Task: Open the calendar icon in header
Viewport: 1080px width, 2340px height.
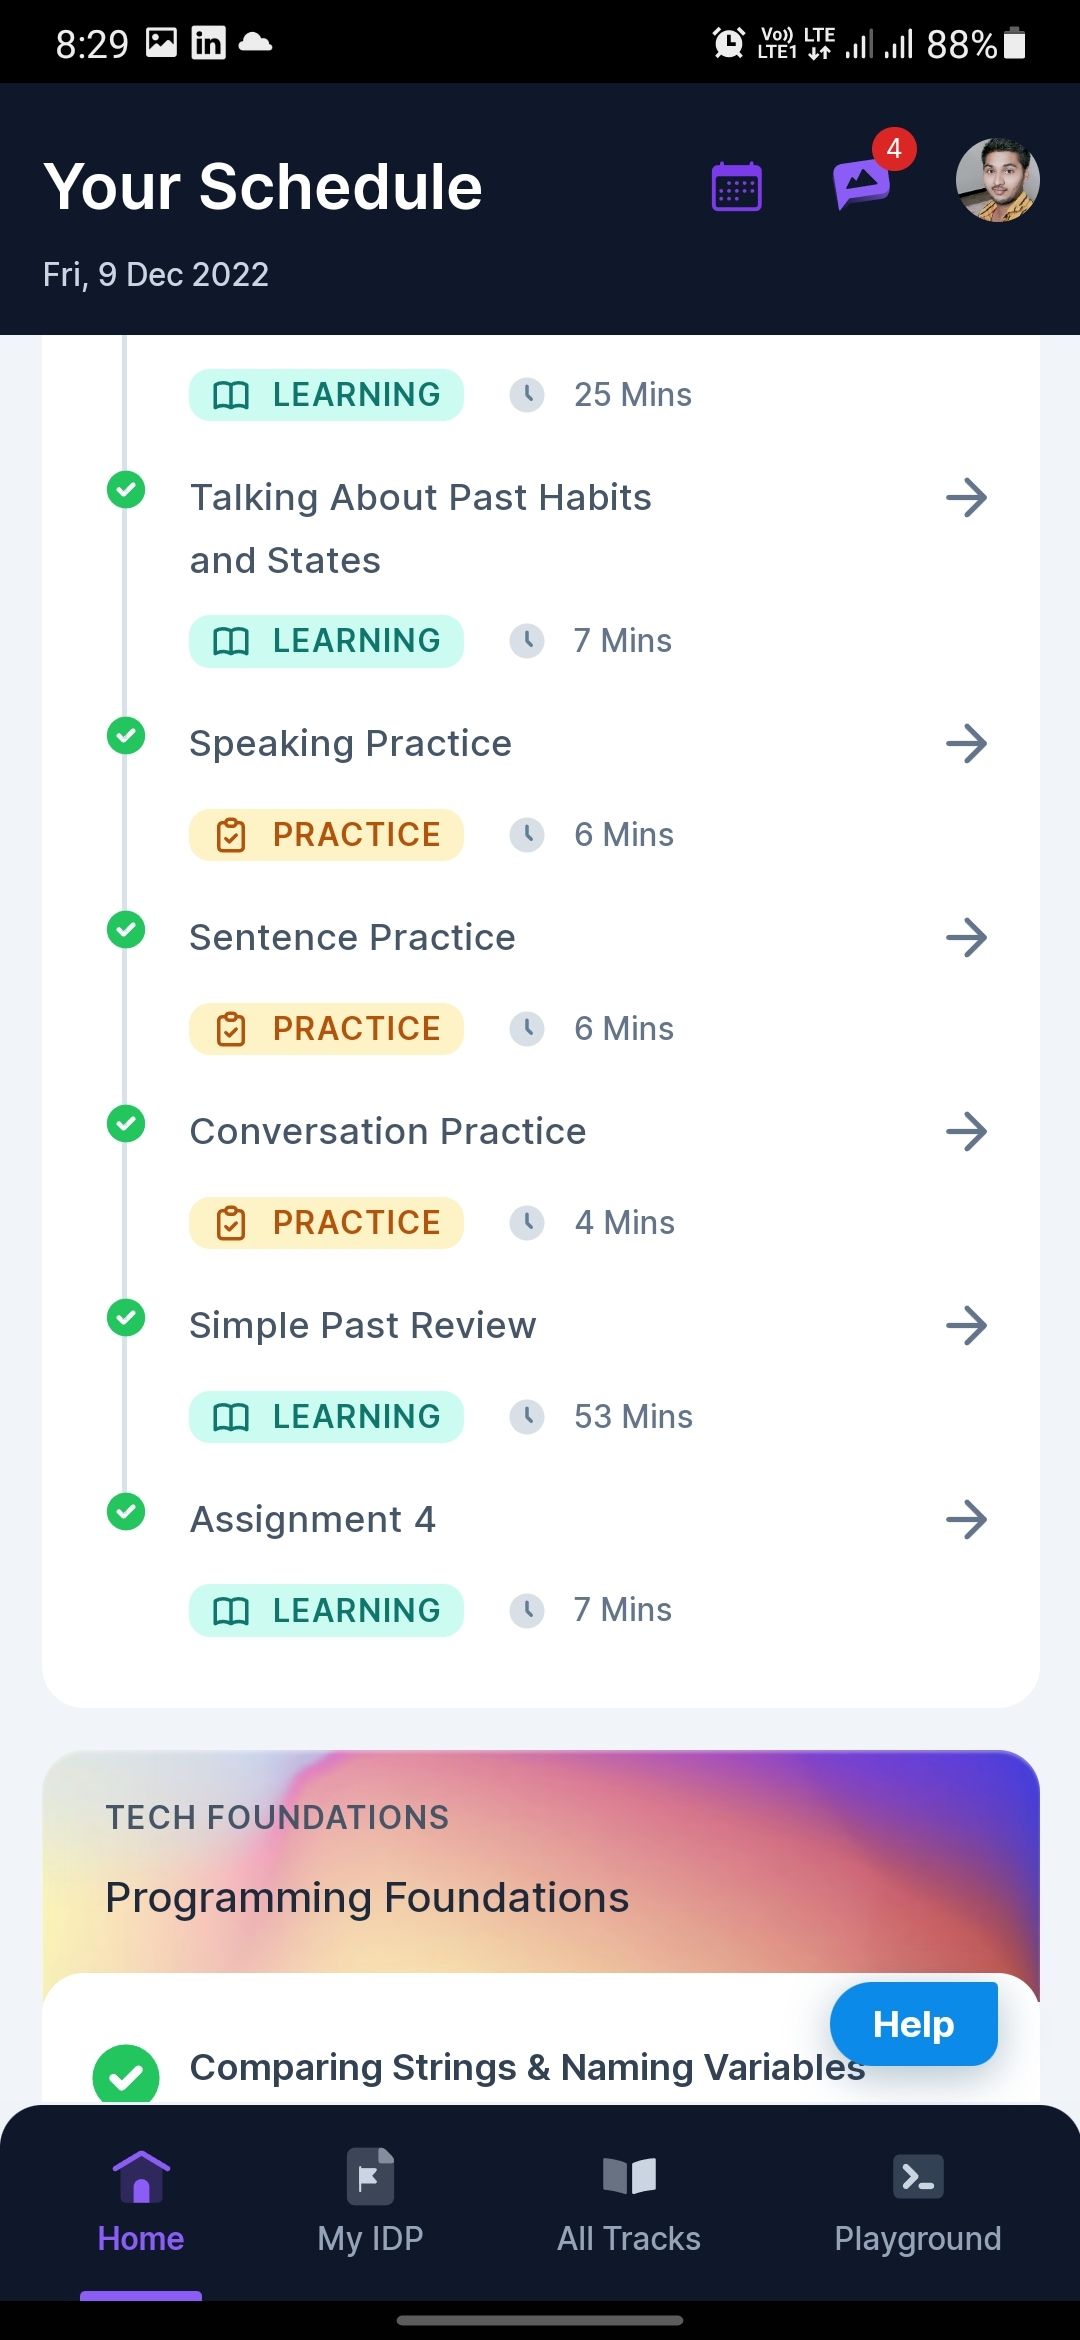Action: click(x=737, y=186)
